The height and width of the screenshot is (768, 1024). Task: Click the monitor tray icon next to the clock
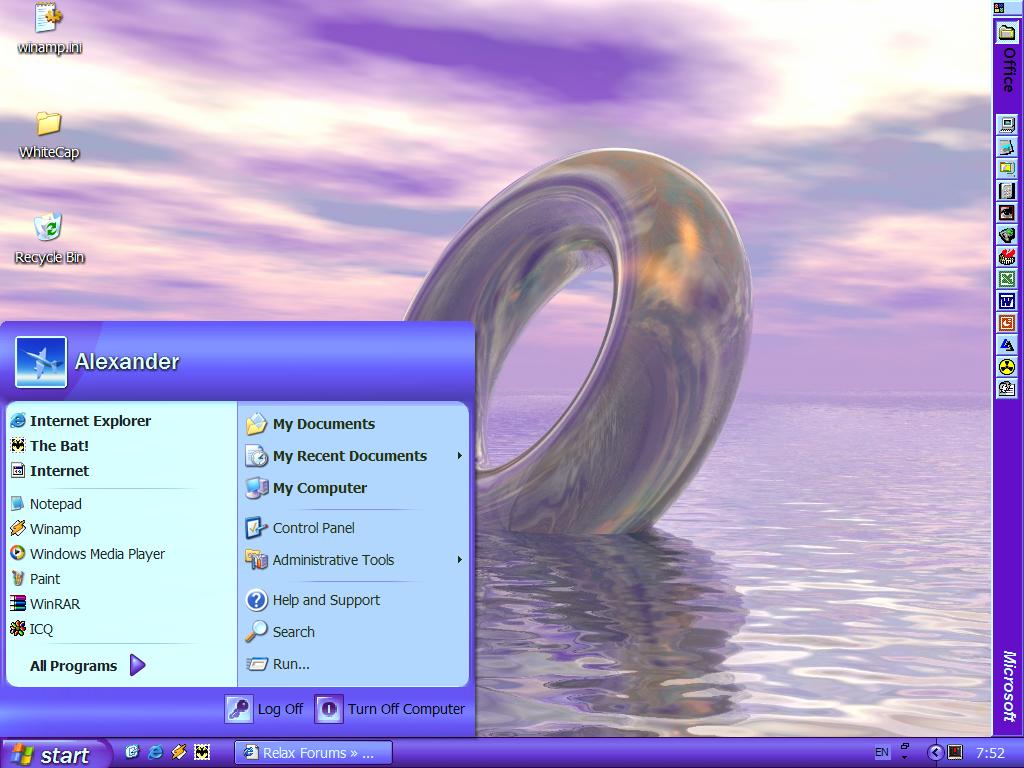pos(954,752)
